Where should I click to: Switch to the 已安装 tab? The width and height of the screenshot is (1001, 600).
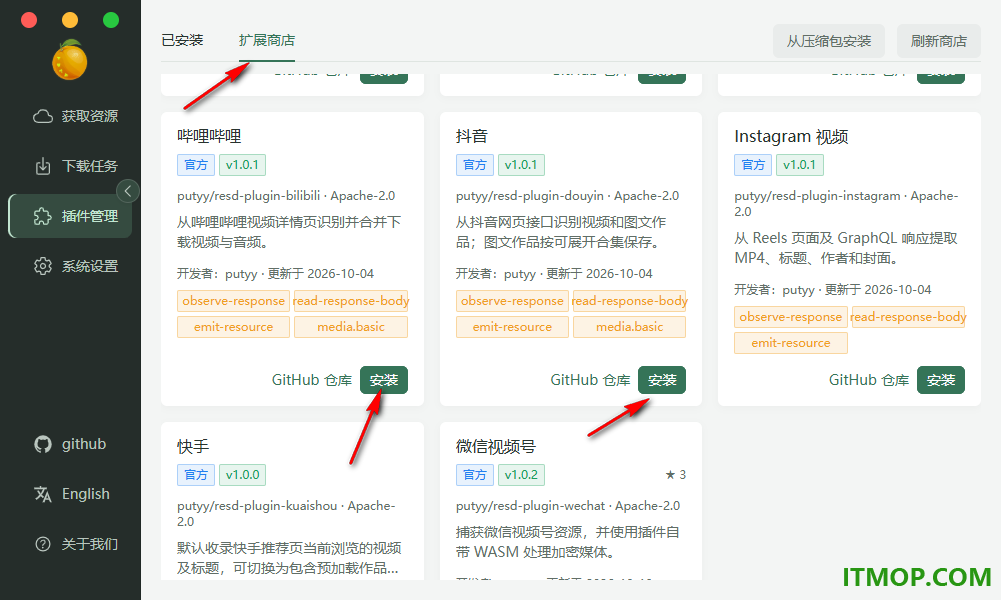coord(183,40)
